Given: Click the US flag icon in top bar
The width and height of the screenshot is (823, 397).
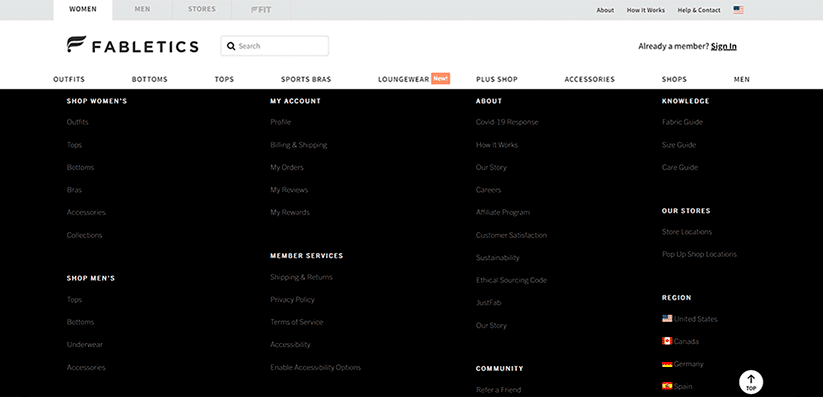Looking at the screenshot, I should [738, 9].
